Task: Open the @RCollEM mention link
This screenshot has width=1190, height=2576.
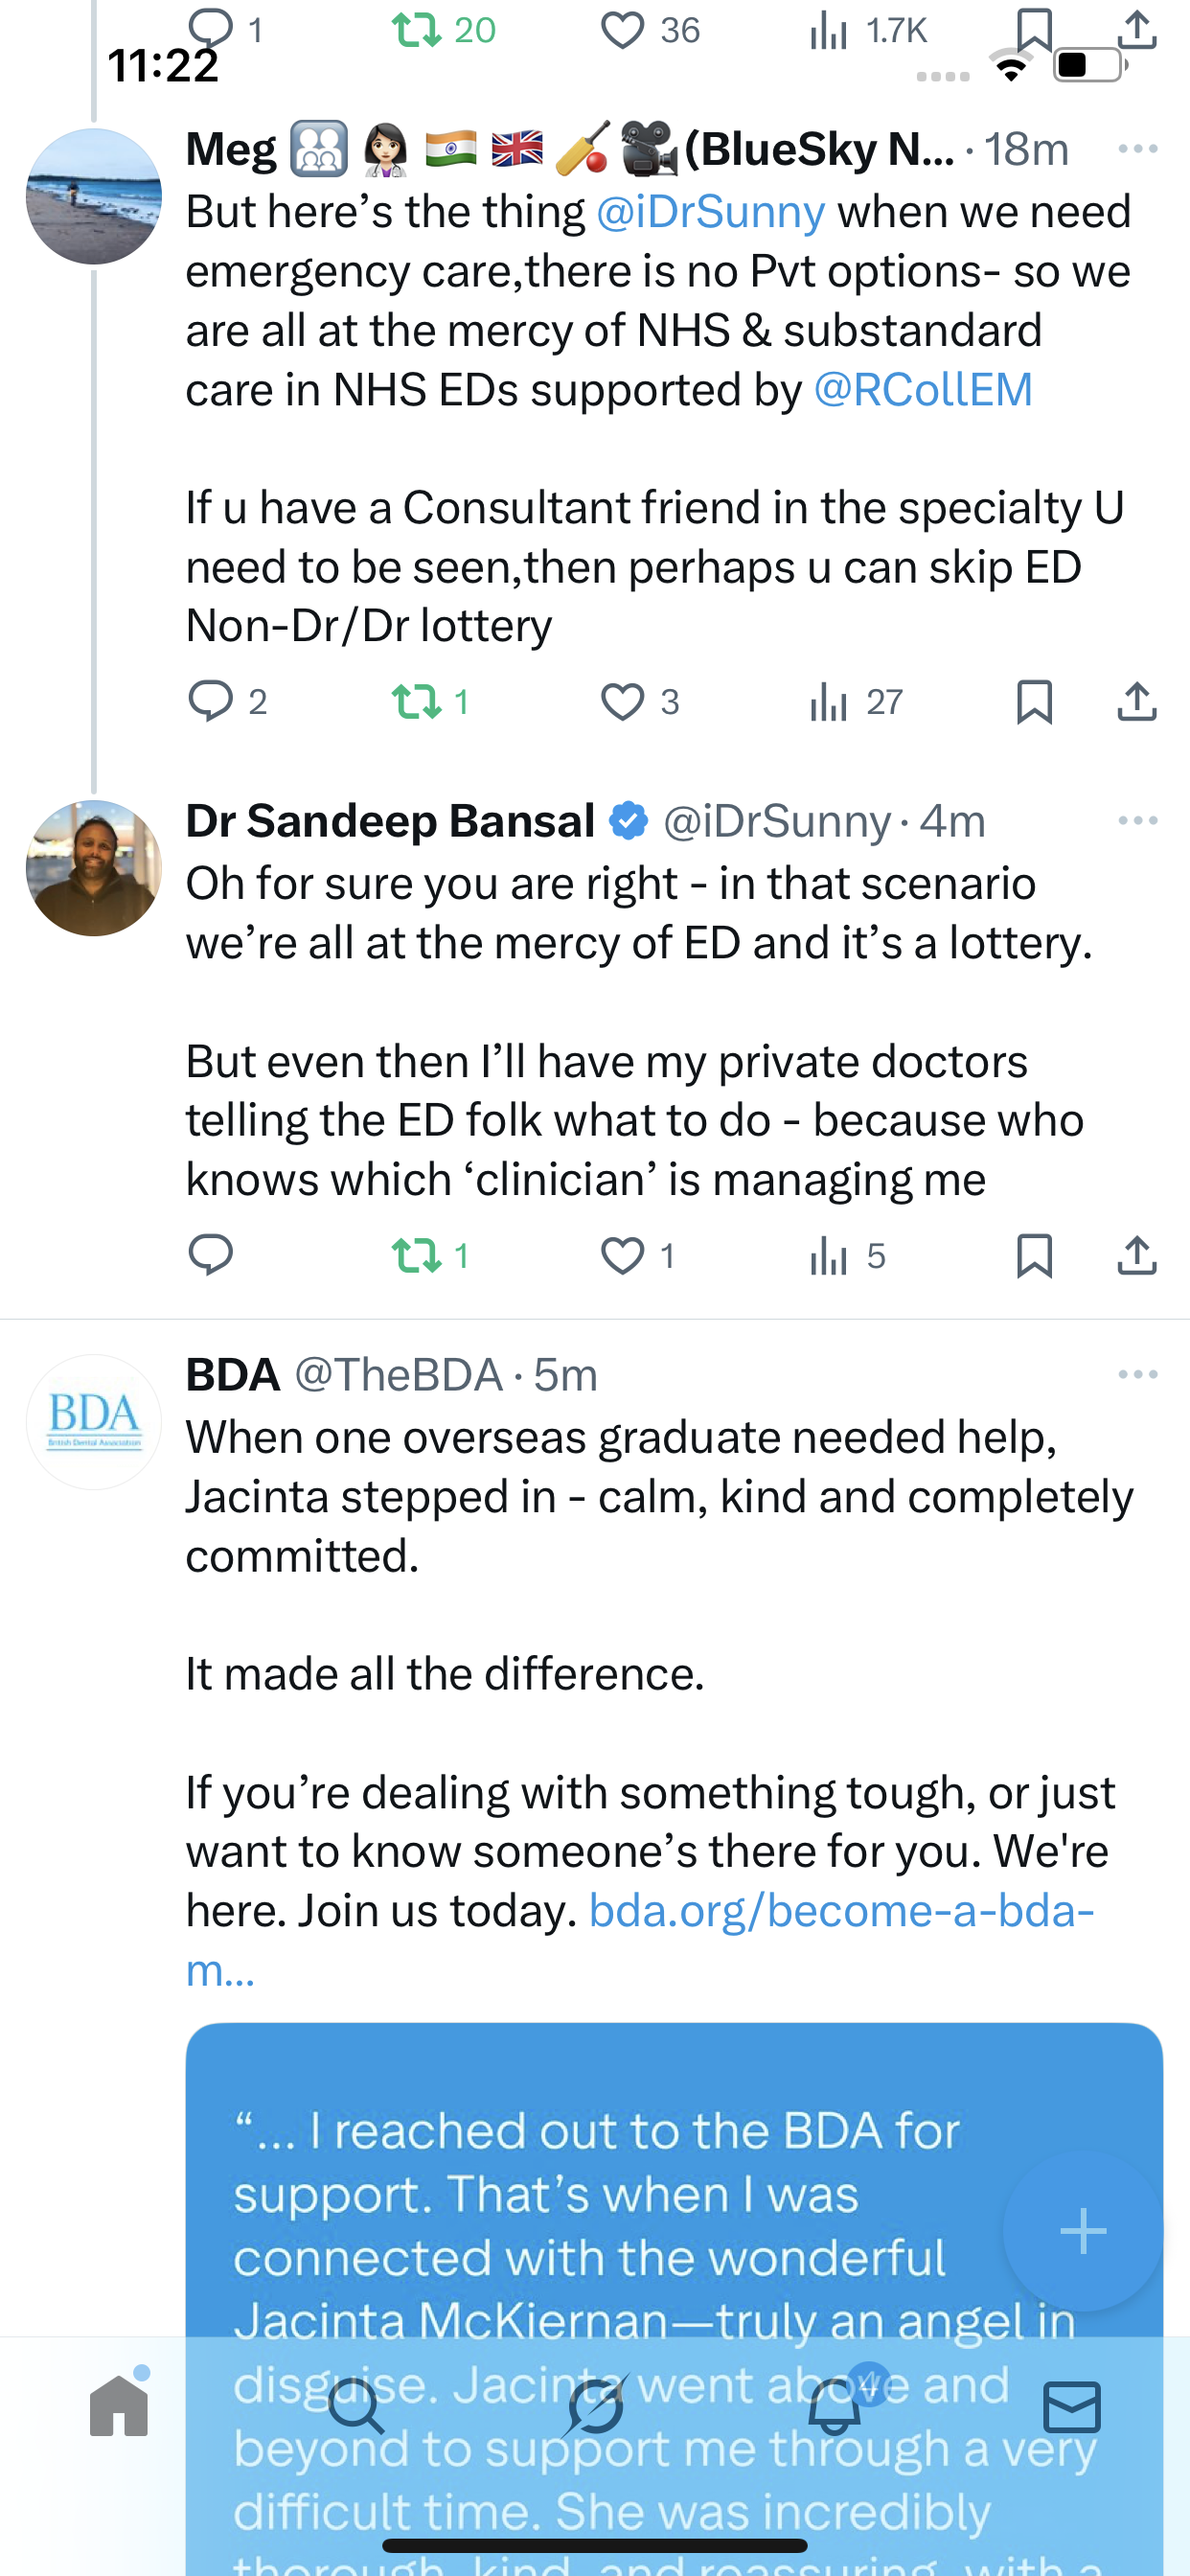Action: (923, 390)
